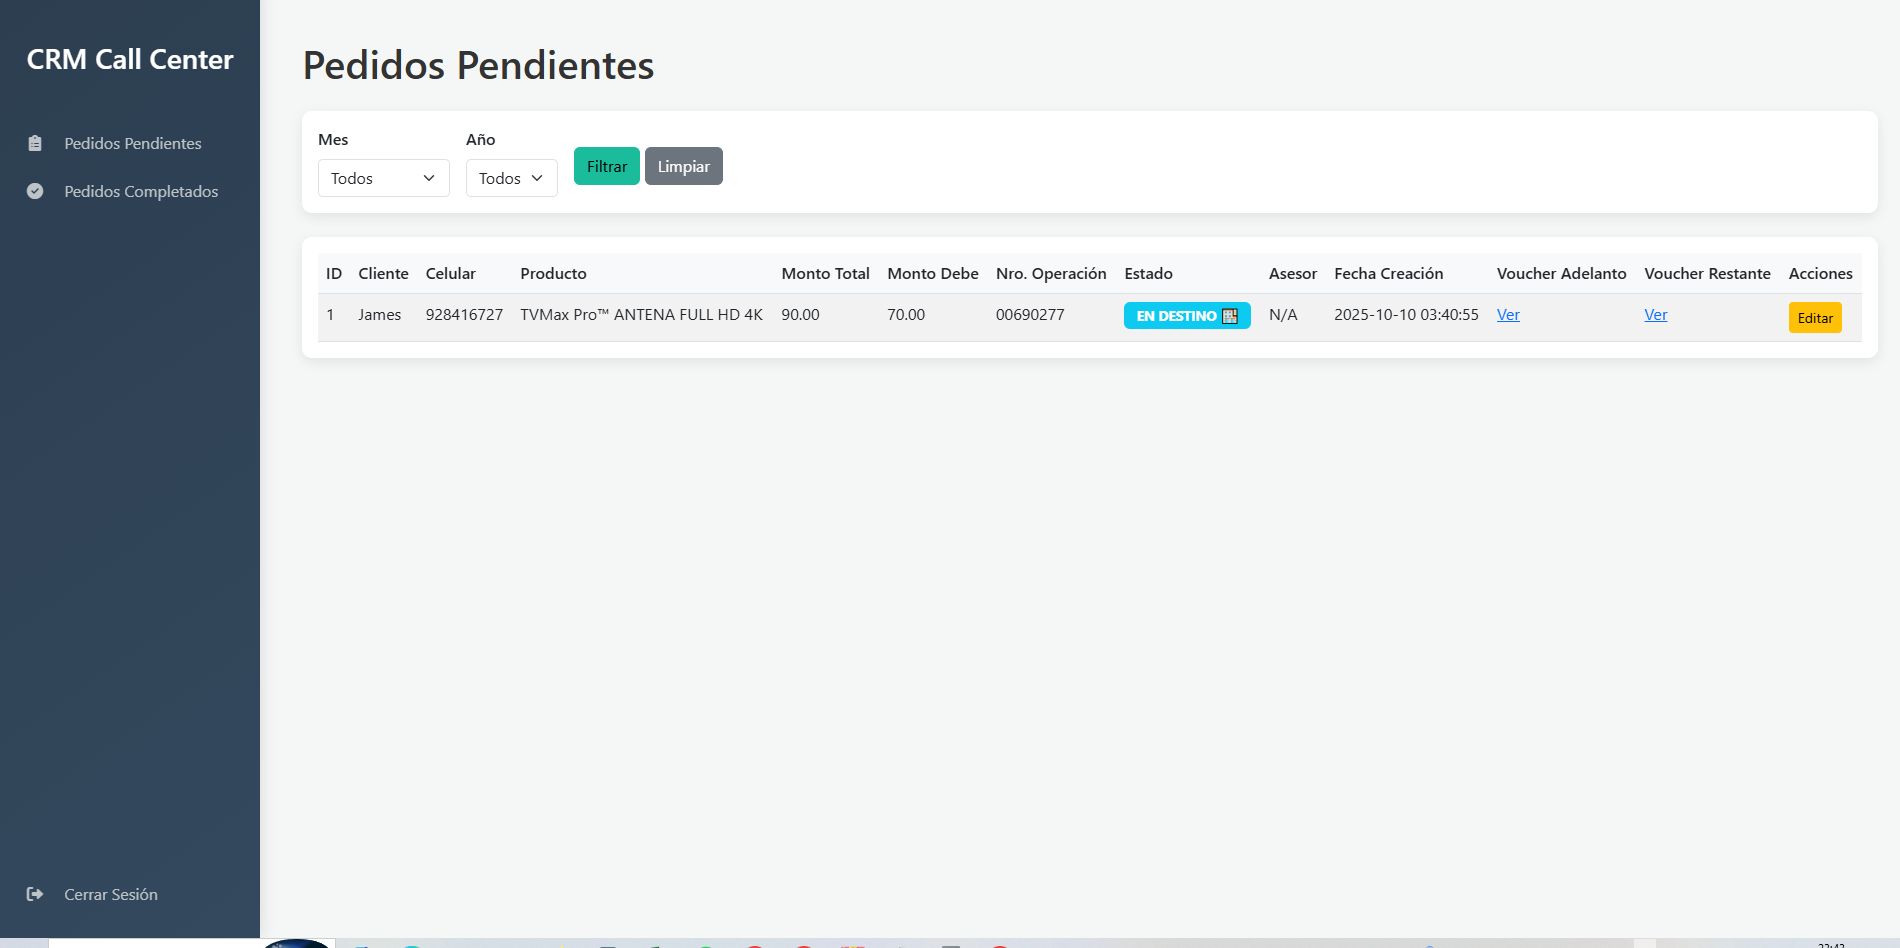Click the EN DESTINO status badge text
This screenshot has width=1900, height=948.
click(1176, 316)
